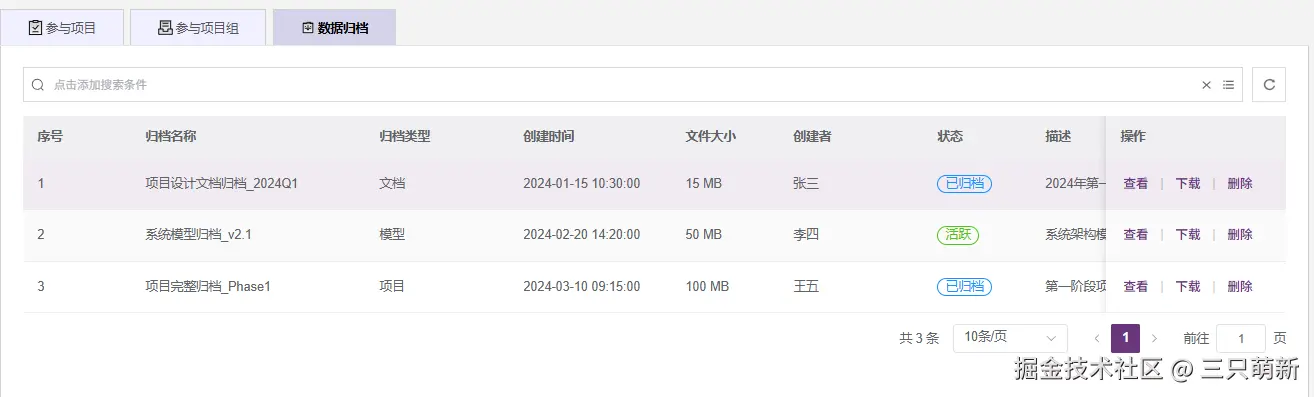
Task: Clear search conditions with the X icon
Action: click(1206, 85)
